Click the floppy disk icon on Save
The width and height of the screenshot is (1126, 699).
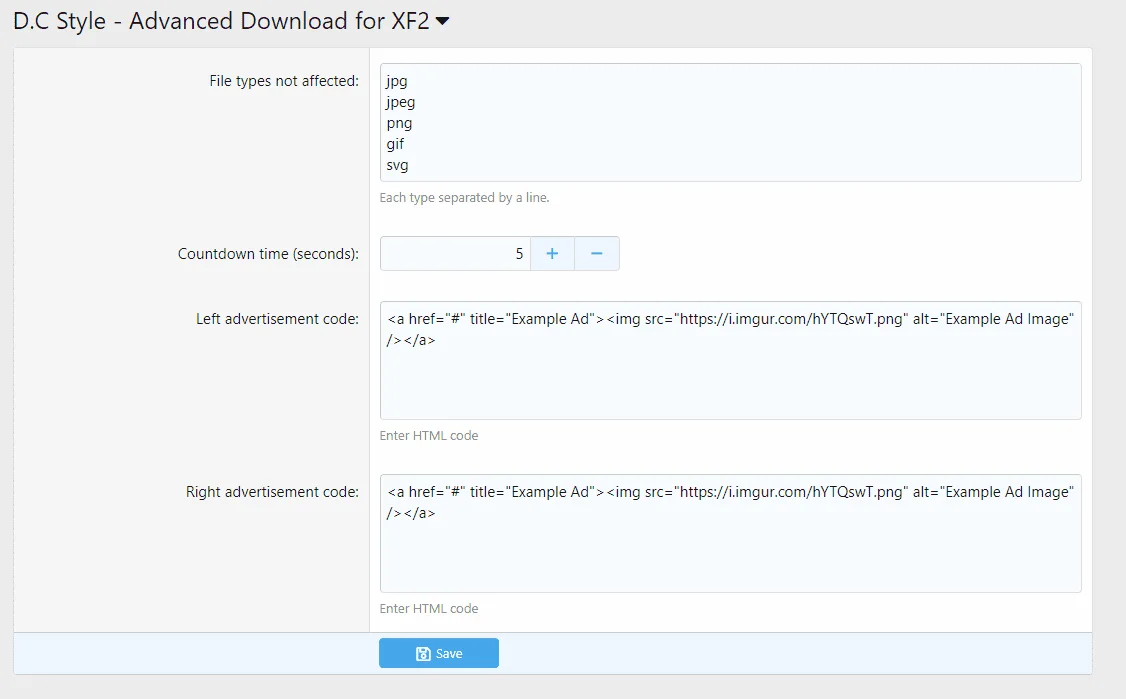click(423, 653)
